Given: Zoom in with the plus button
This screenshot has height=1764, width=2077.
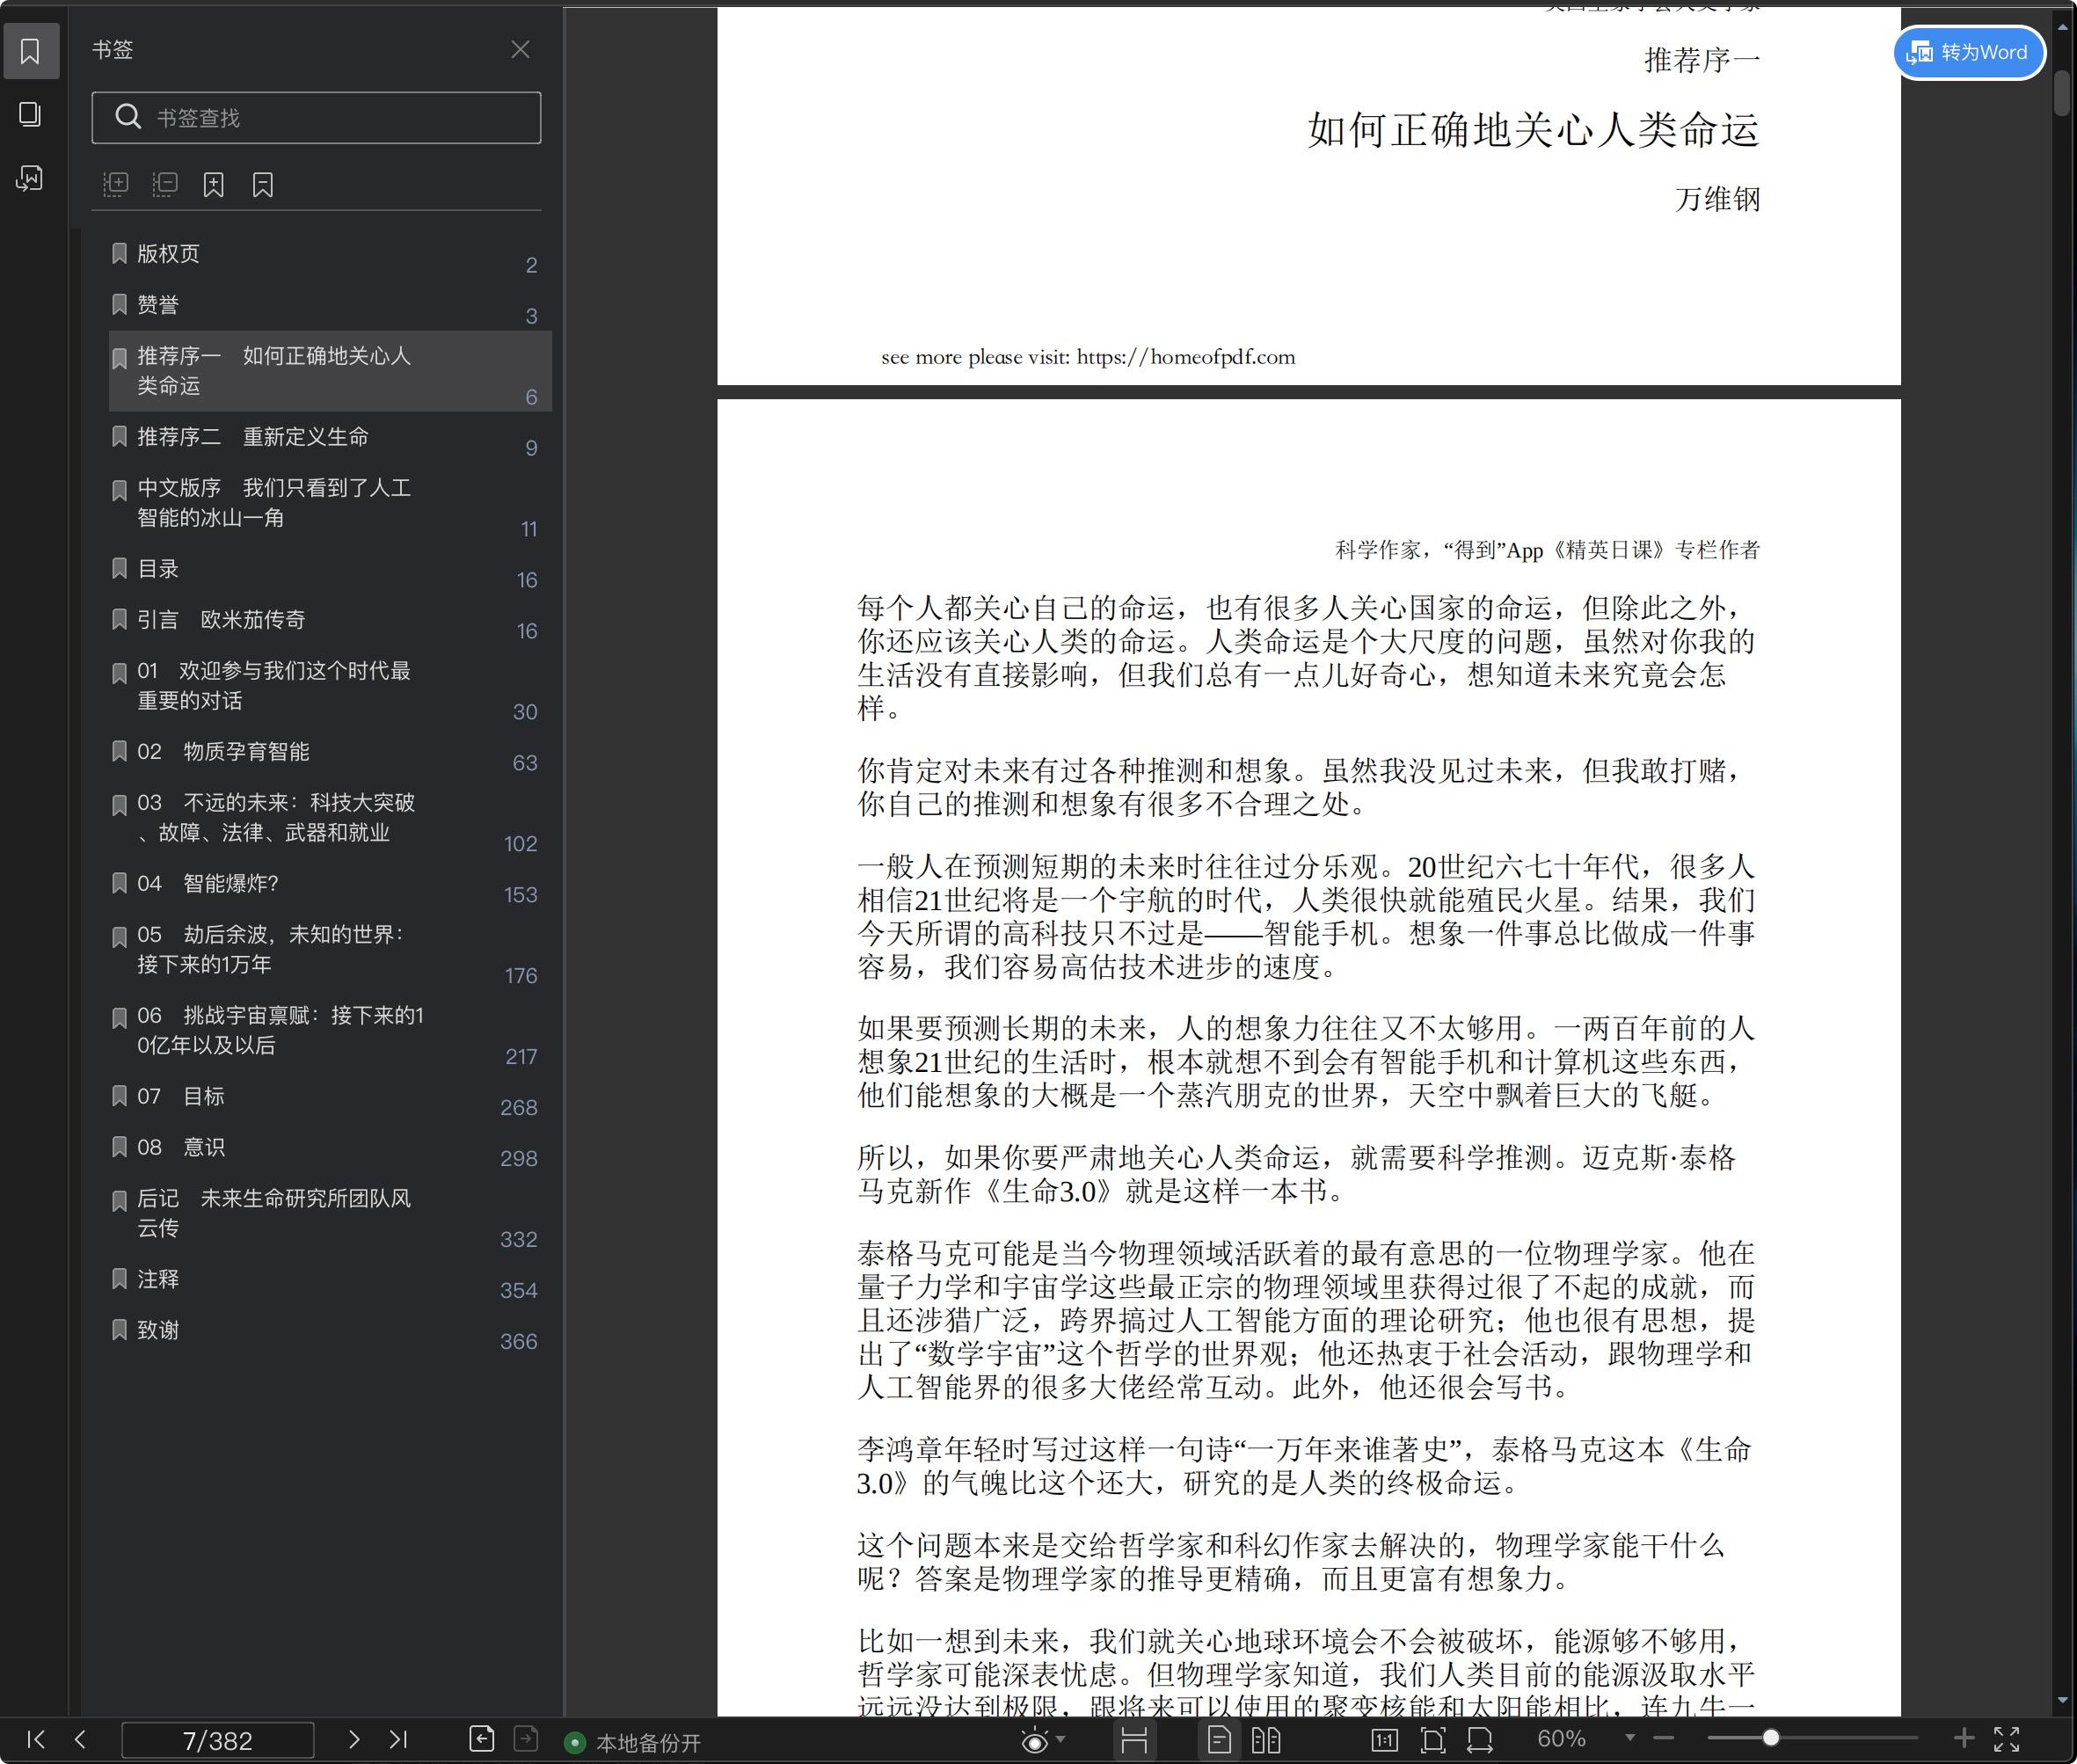Looking at the screenshot, I should (1964, 1739).
